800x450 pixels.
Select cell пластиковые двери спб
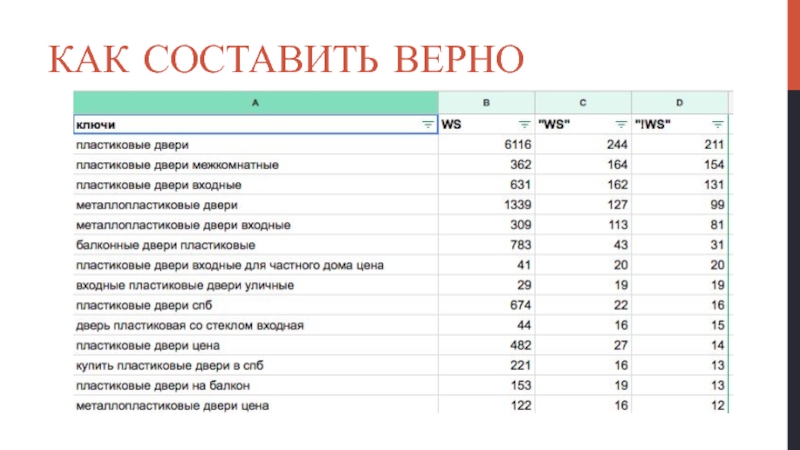(x=256, y=305)
